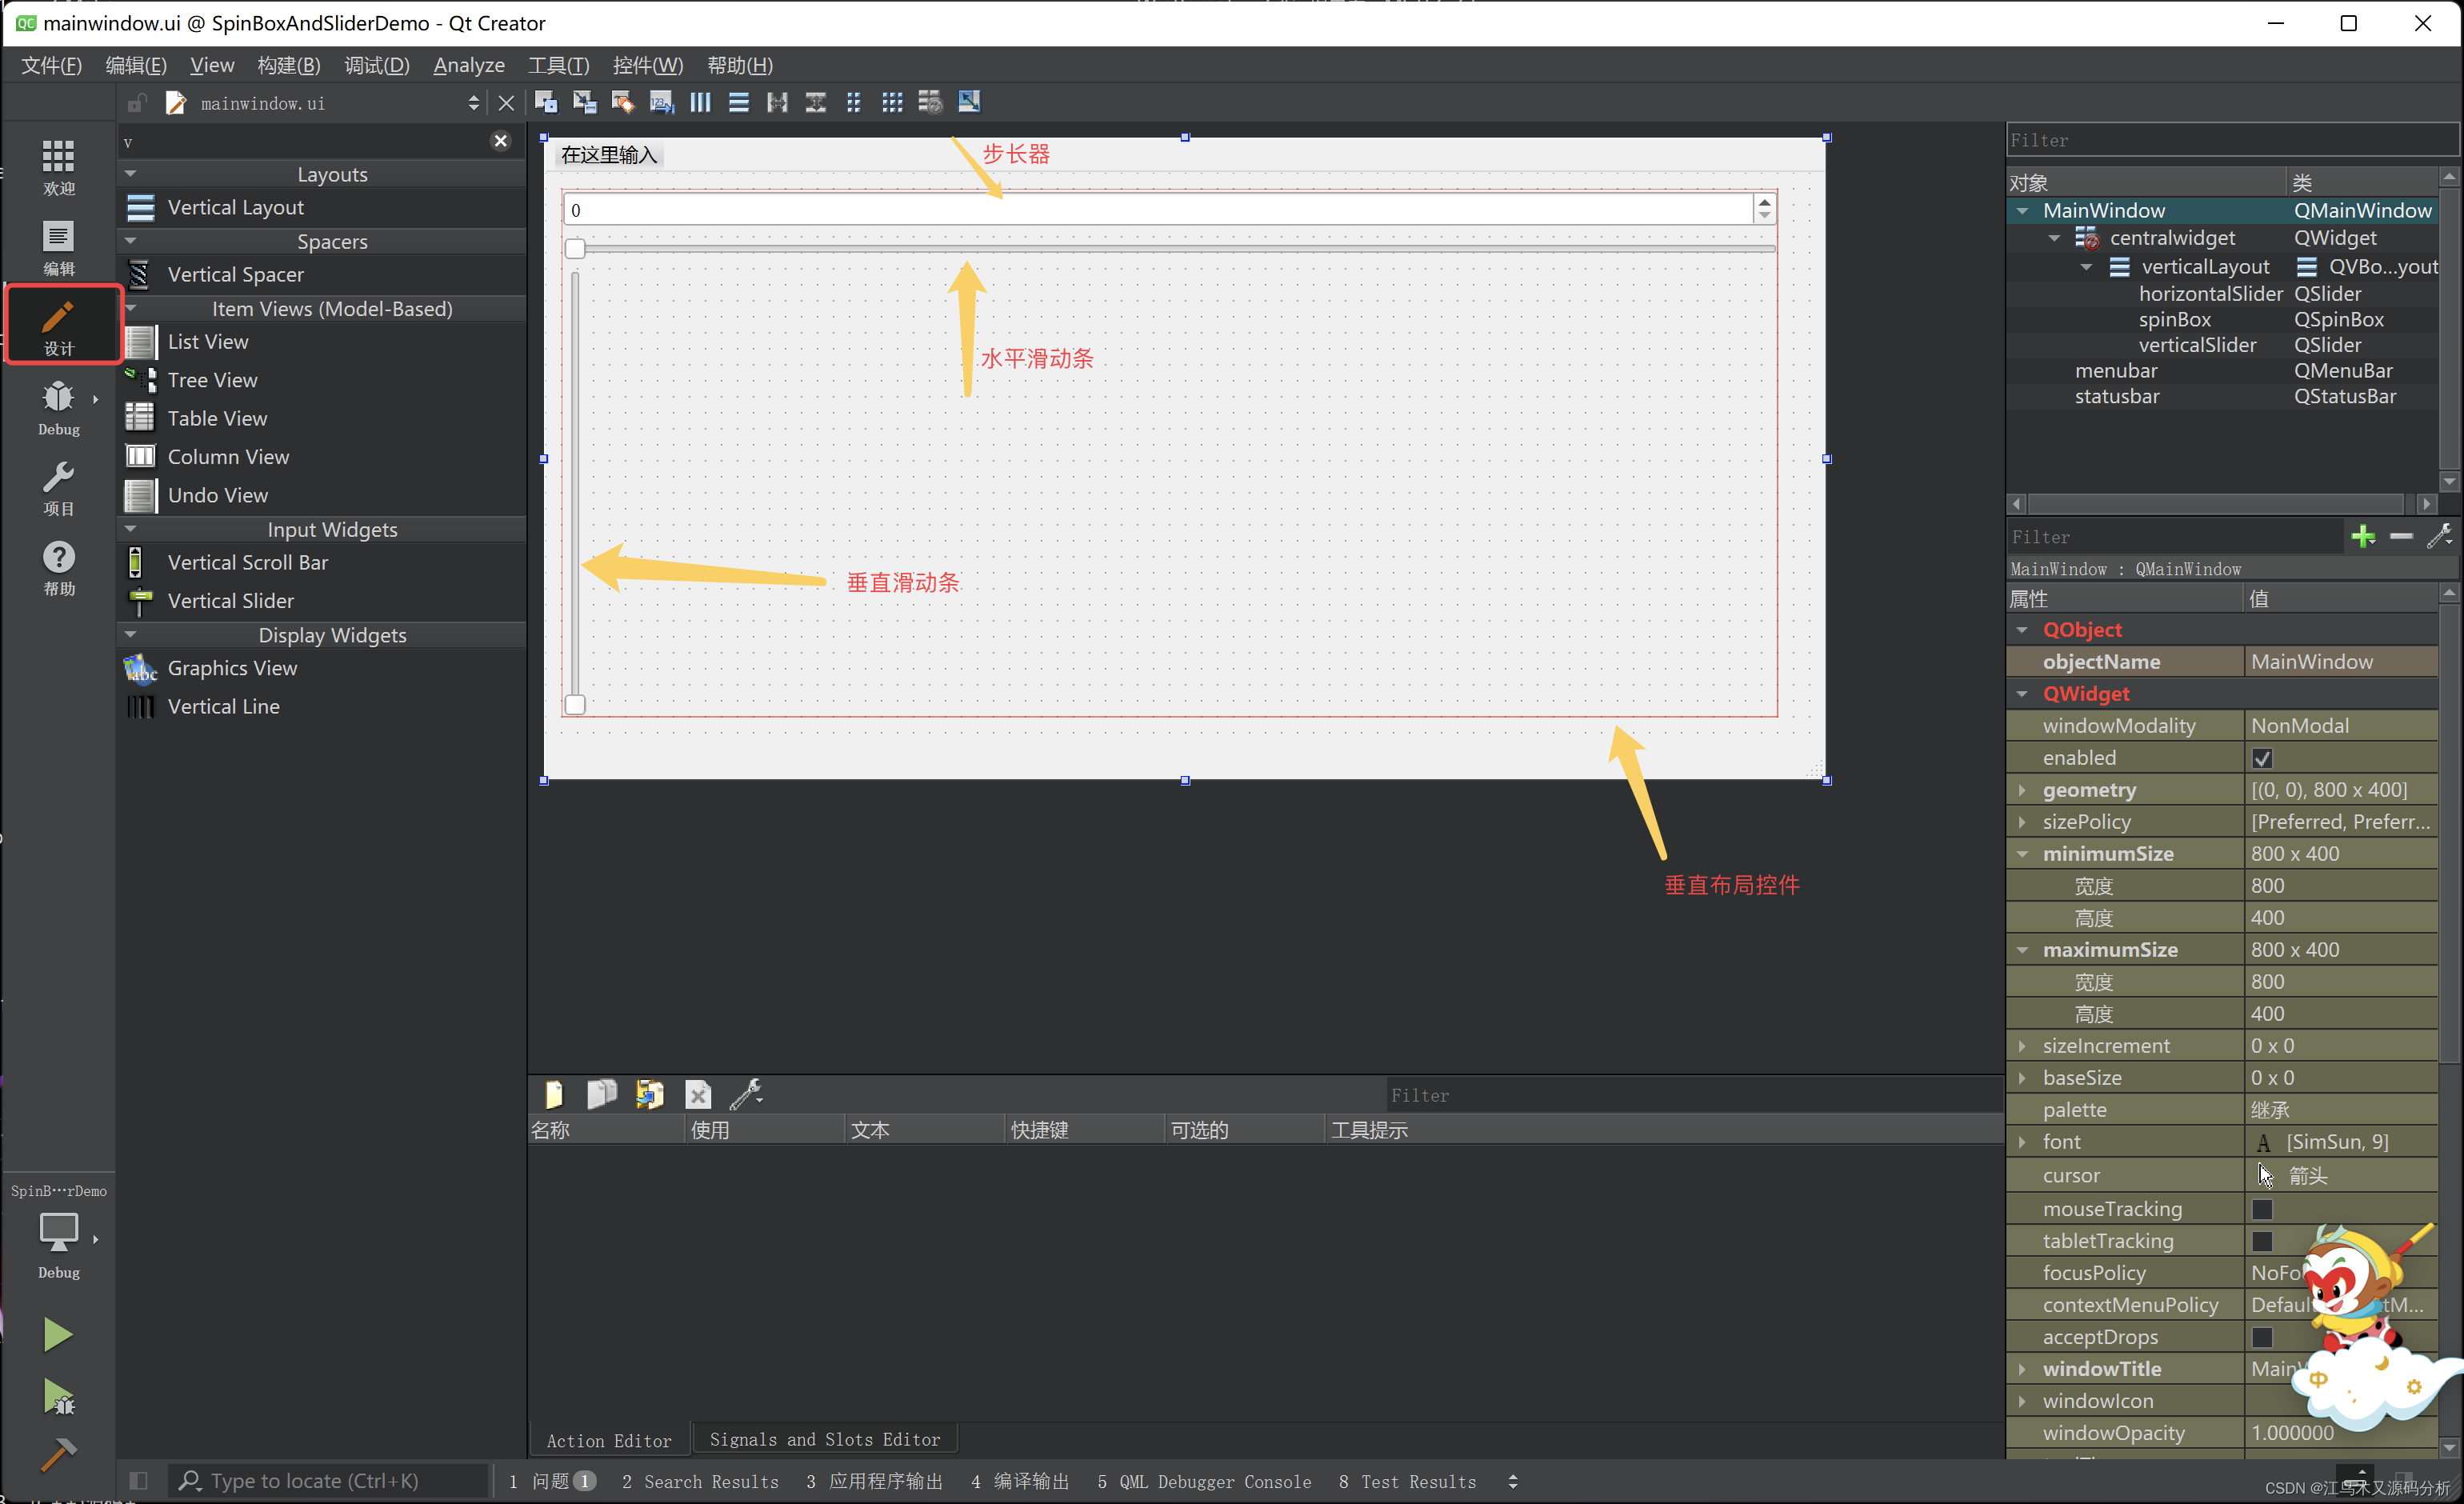
Task: Uncheck the enabled property checkbox
Action: [2262, 758]
